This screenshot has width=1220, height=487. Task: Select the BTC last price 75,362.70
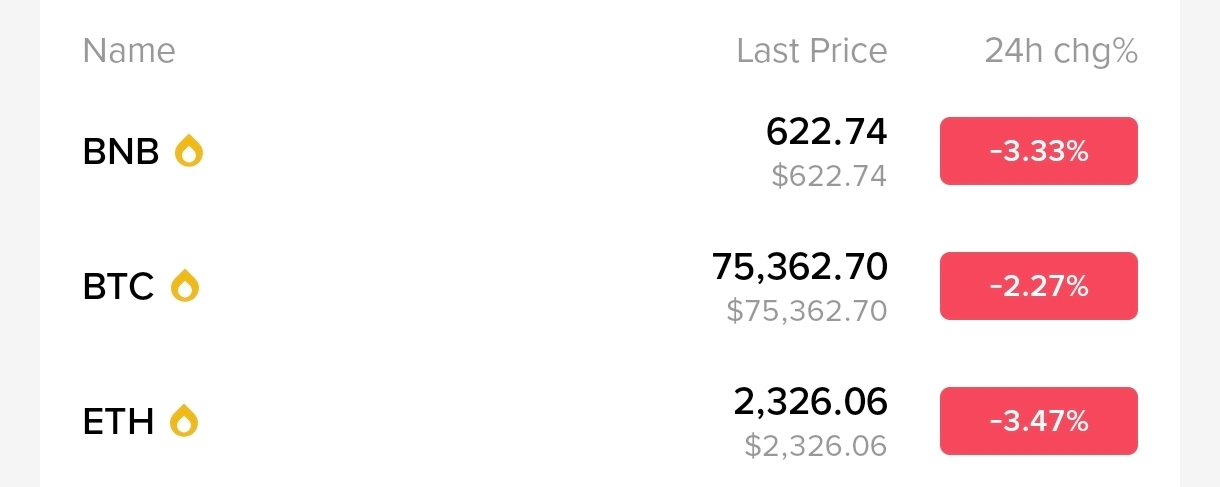(x=800, y=266)
